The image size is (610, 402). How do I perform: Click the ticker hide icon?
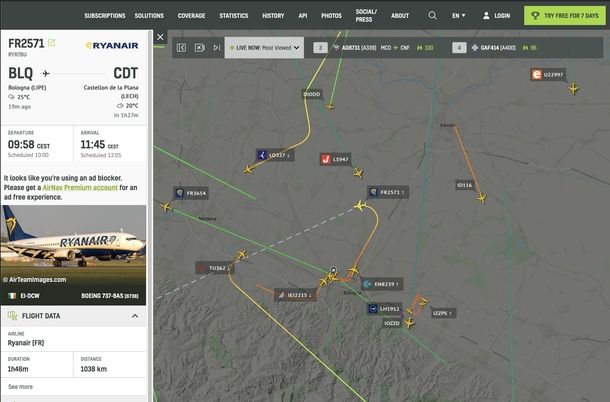(200, 47)
